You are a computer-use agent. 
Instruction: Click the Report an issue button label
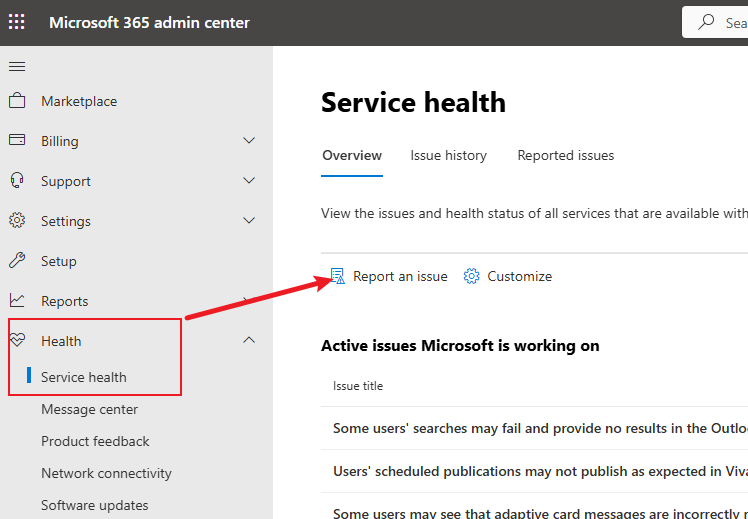[x=400, y=276]
